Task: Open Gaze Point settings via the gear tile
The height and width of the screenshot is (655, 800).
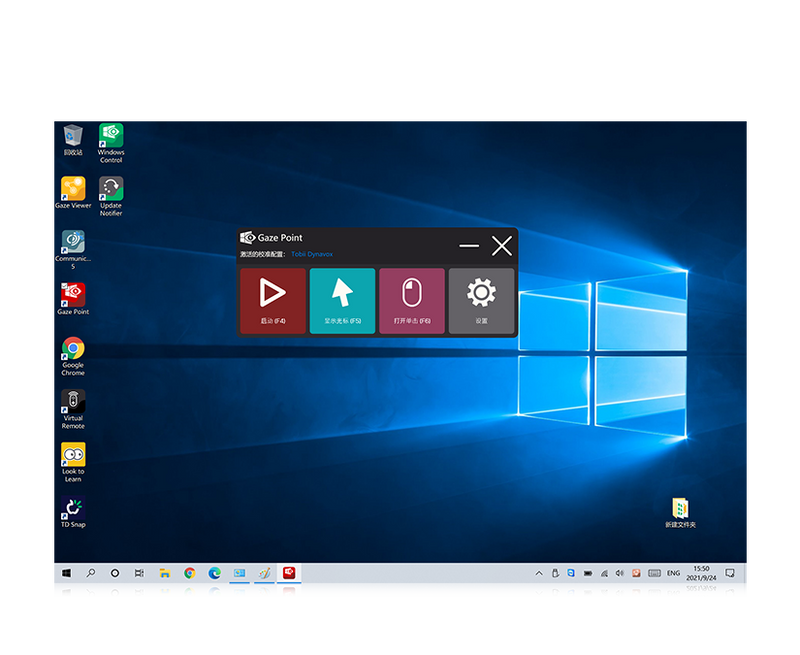Action: 481,301
